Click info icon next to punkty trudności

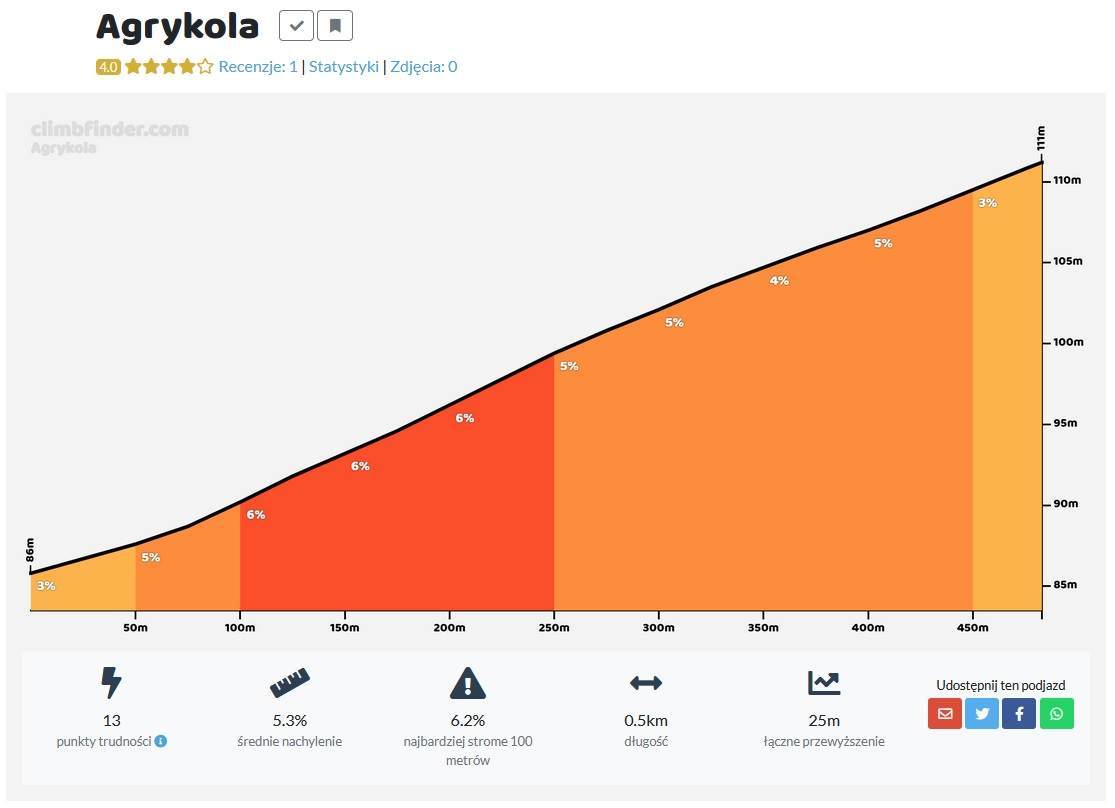[x=161, y=741]
